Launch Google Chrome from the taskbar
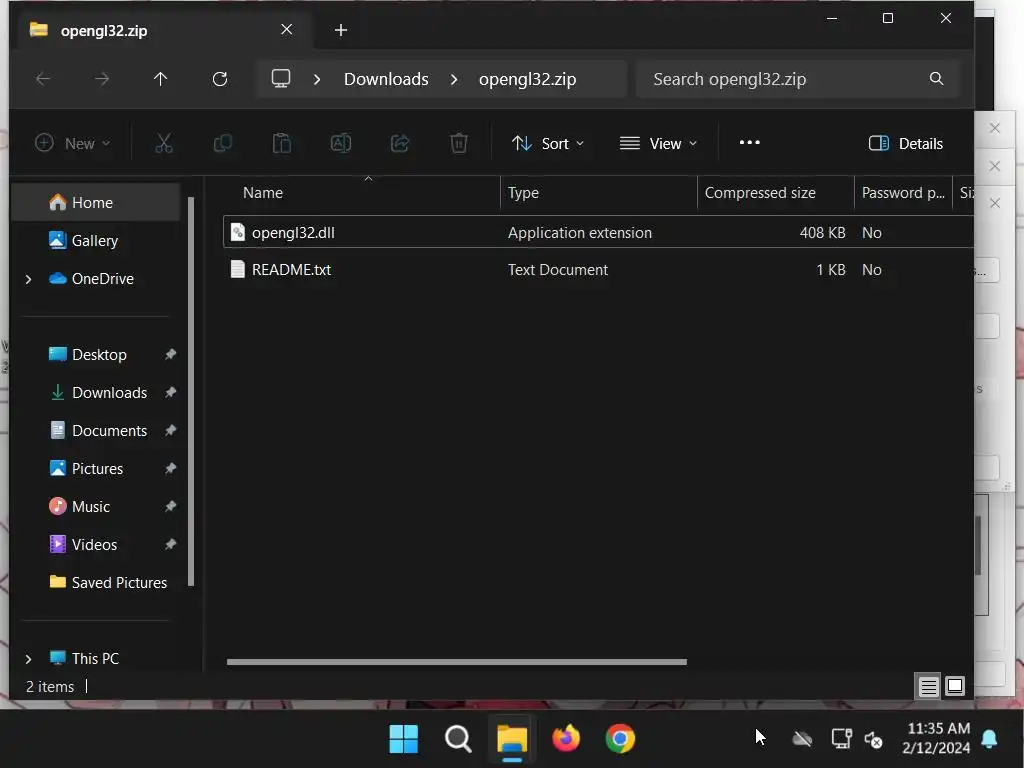Viewport: 1024px width, 768px height. click(620, 739)
